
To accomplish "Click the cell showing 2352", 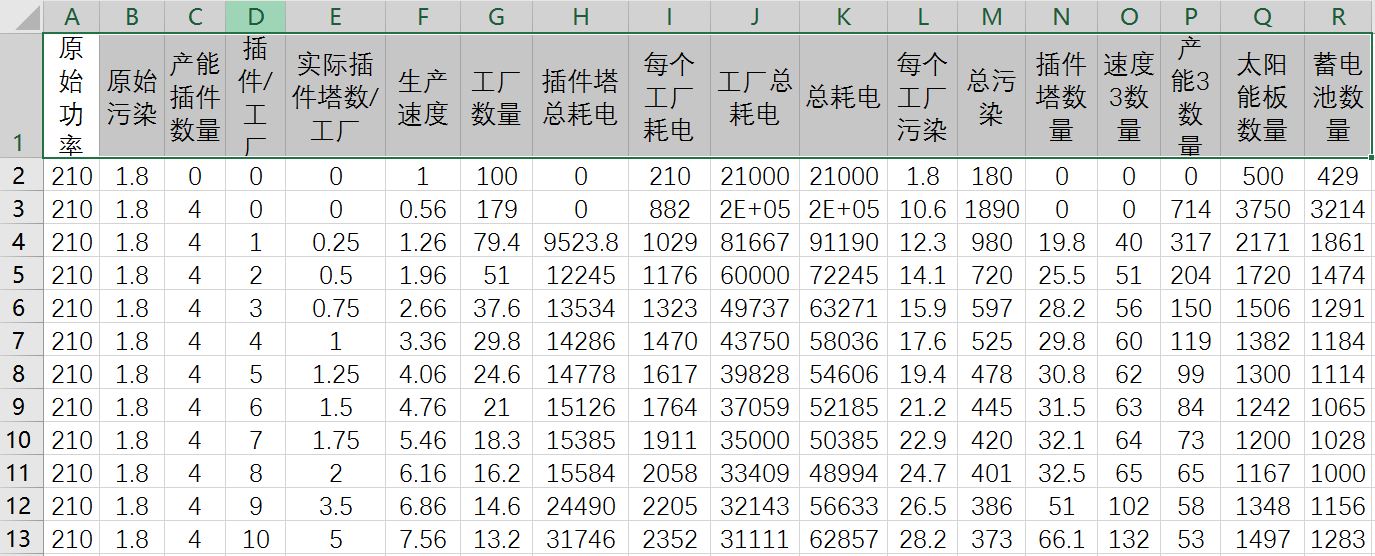I will point(669,539).
